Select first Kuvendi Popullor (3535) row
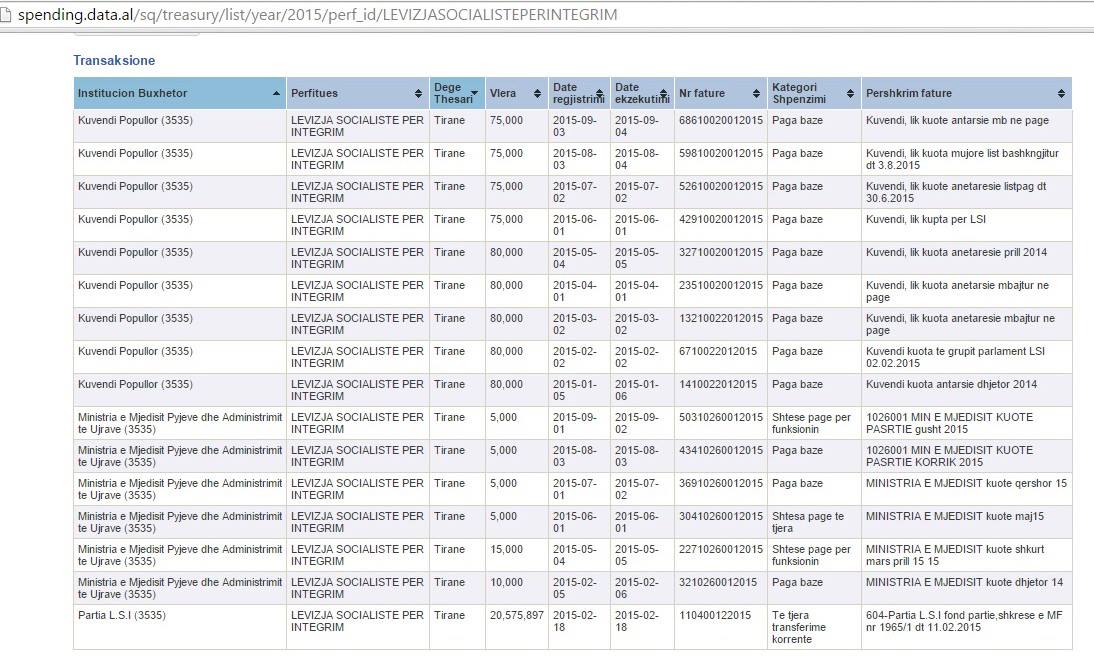1094x666 pixels. (x=135, y=121)
